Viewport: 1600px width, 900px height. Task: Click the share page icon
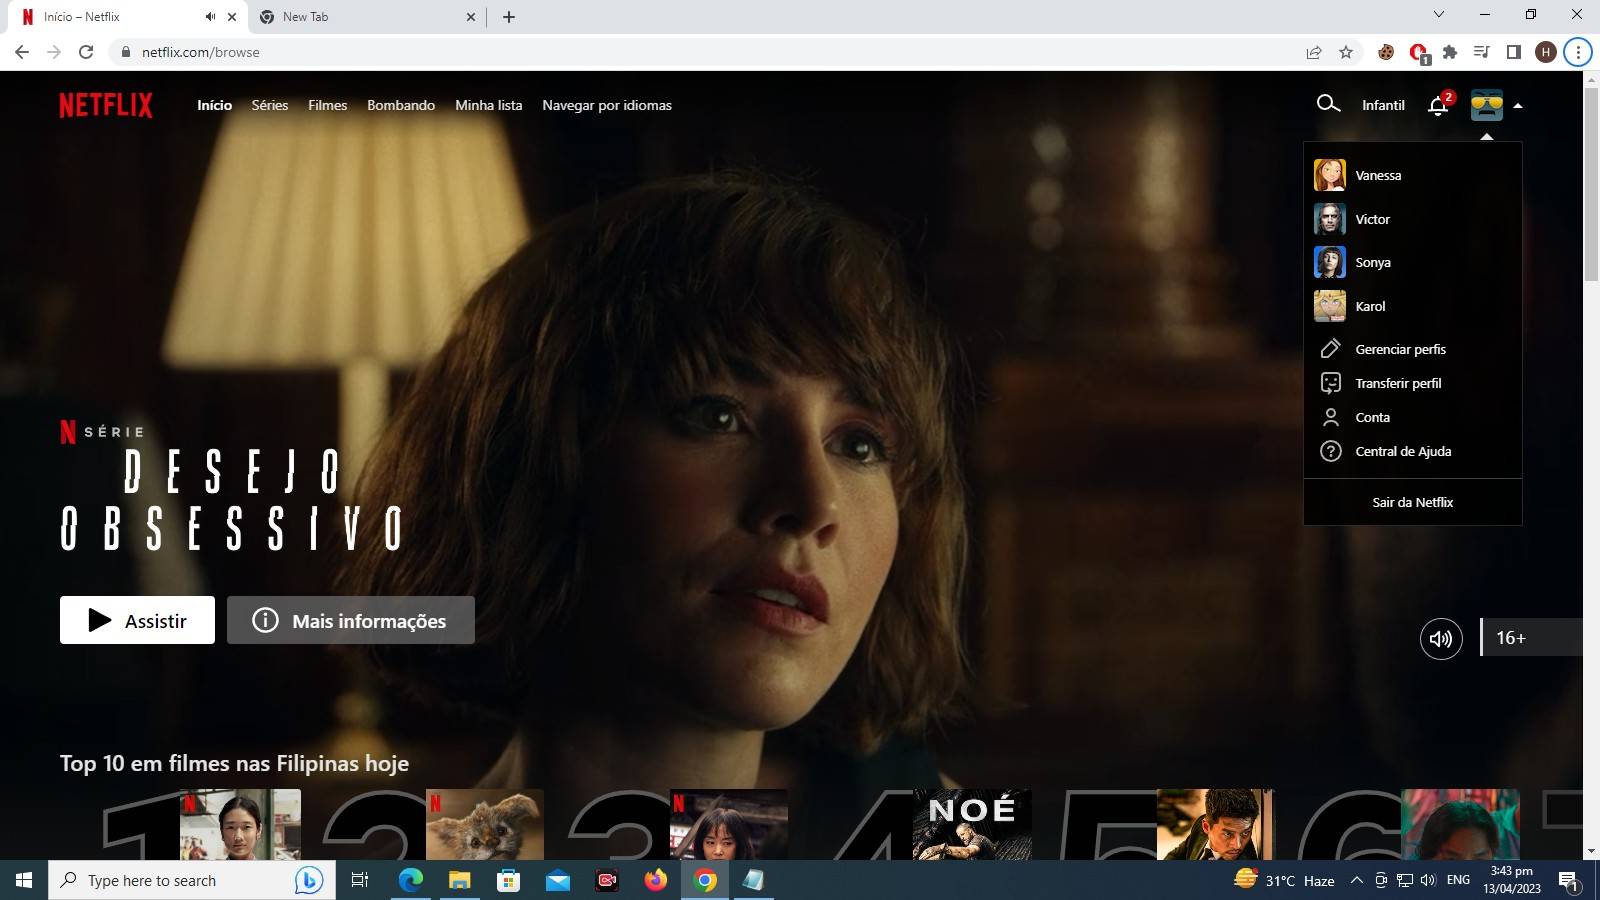click(1314, 52)
